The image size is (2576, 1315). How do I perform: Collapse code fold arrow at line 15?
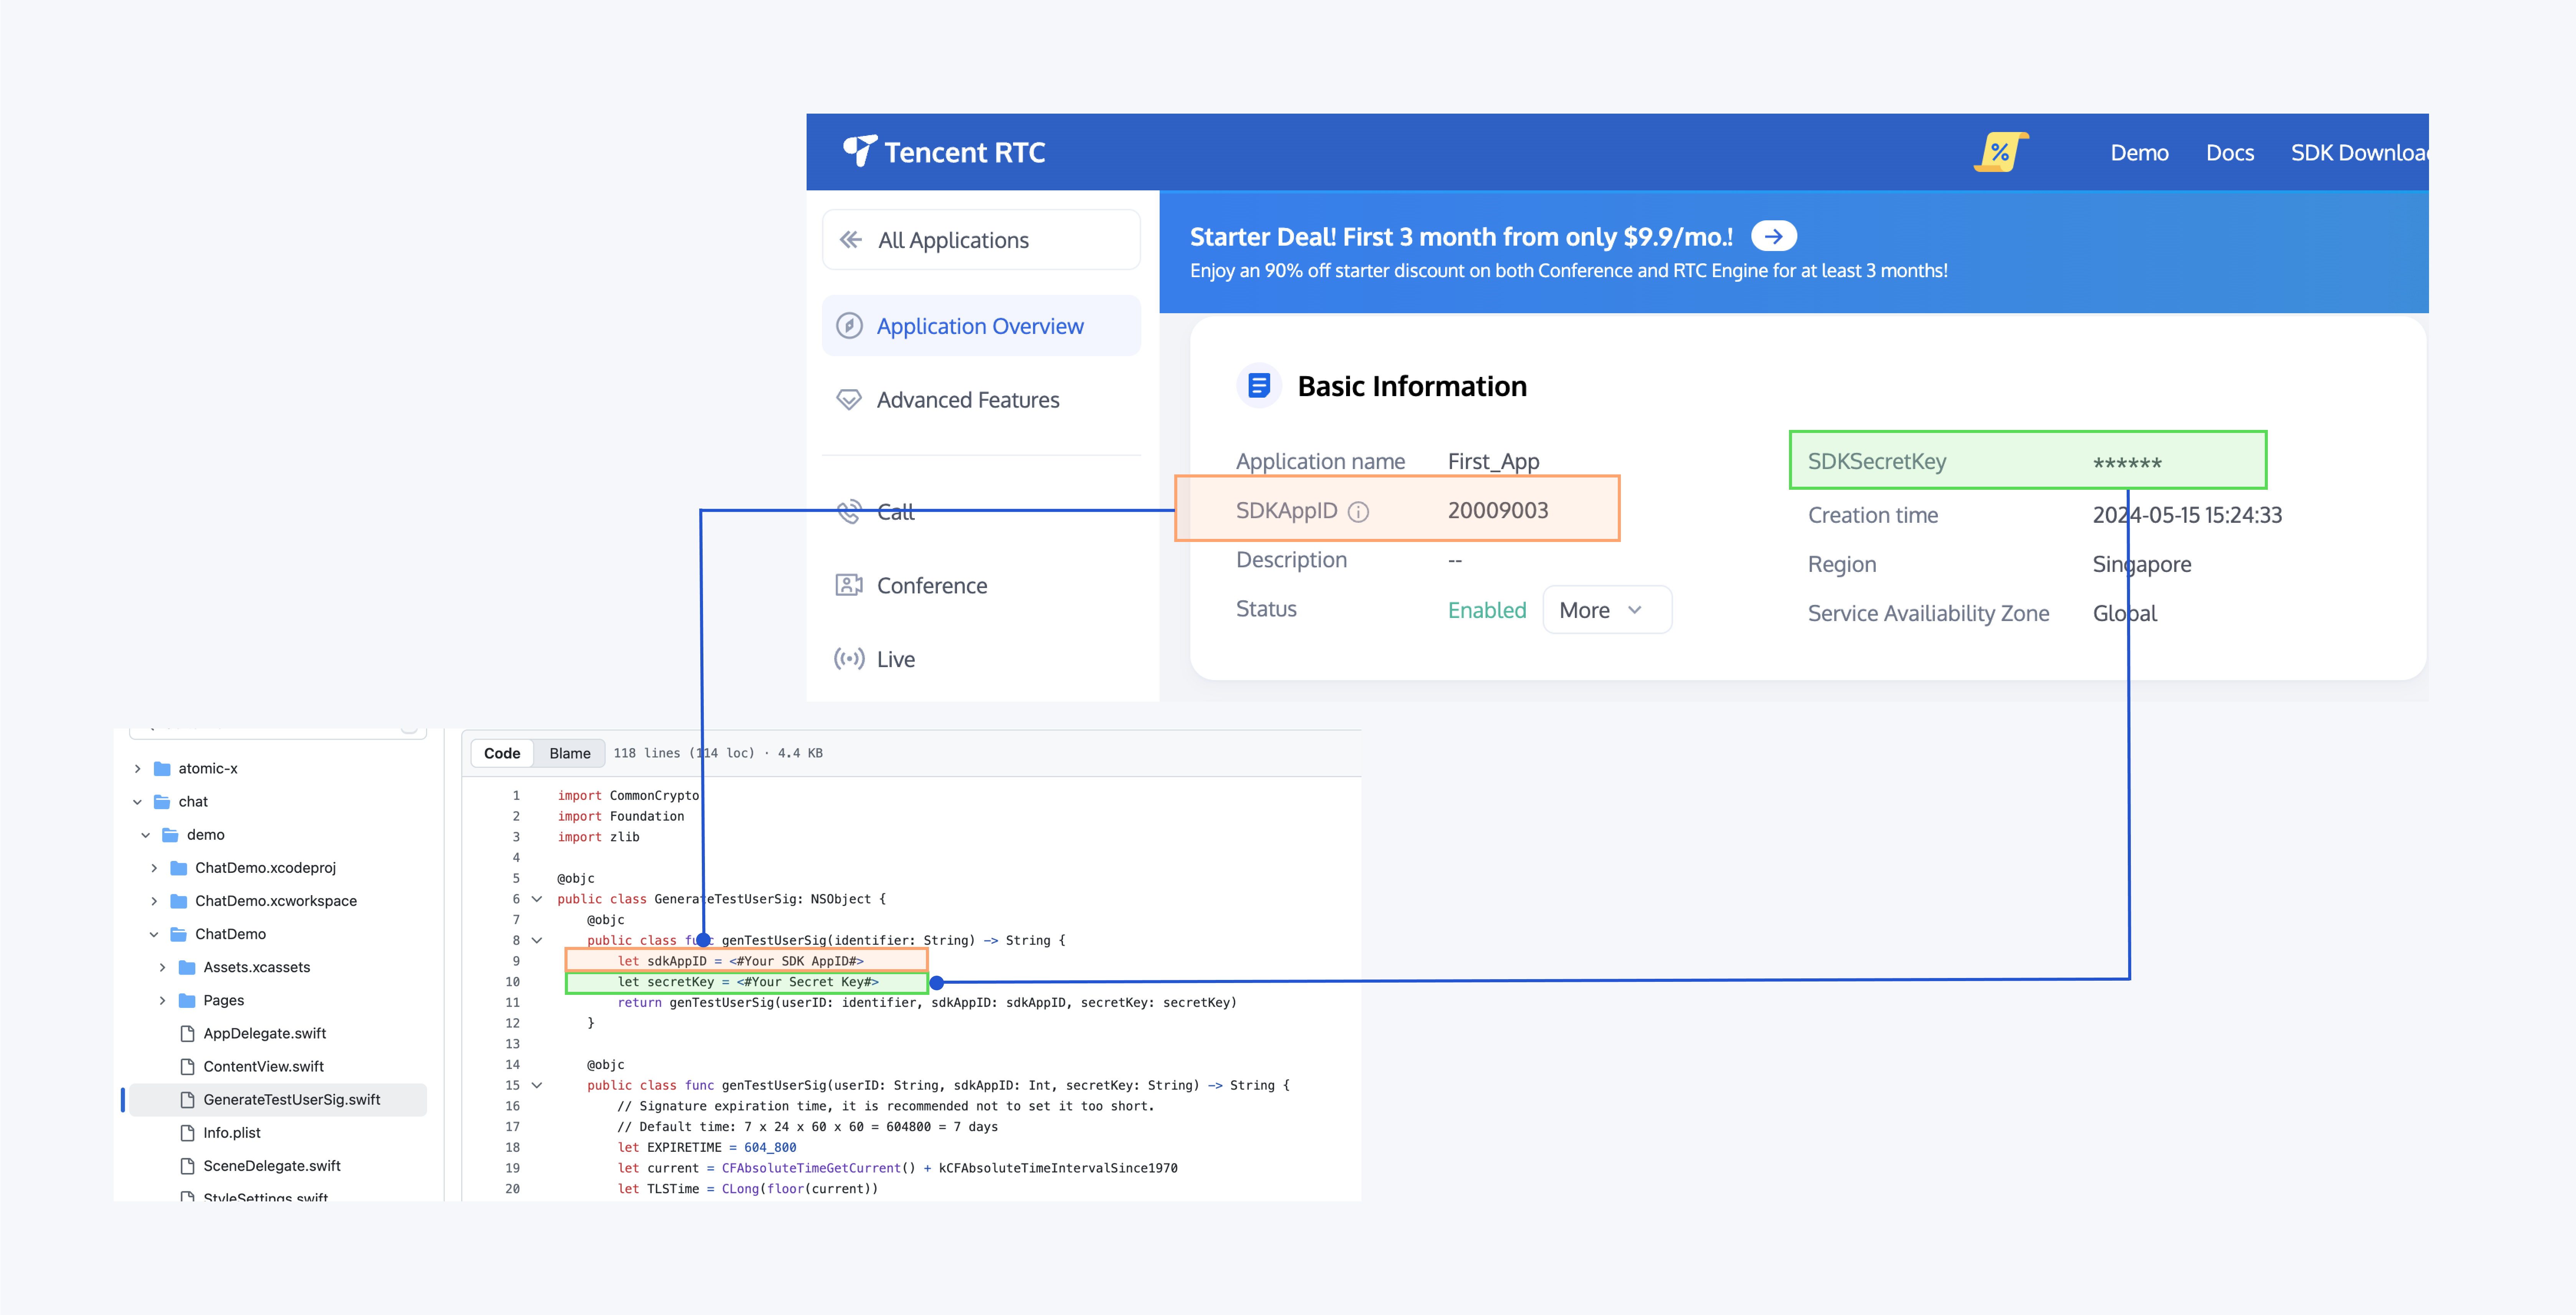537,1085
